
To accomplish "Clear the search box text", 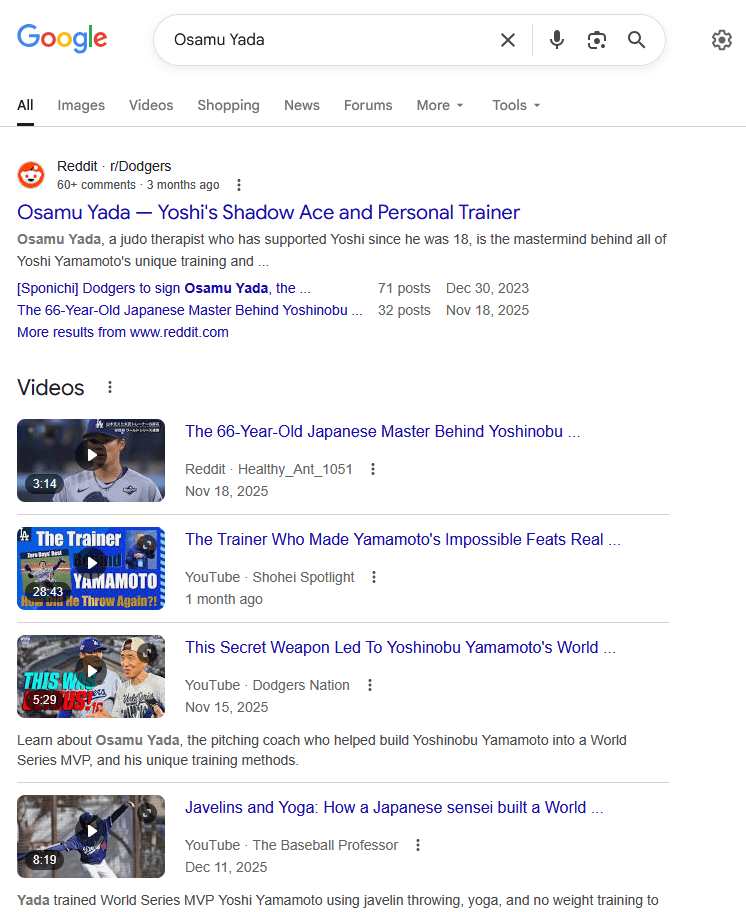I will click(x=508, y=40).
